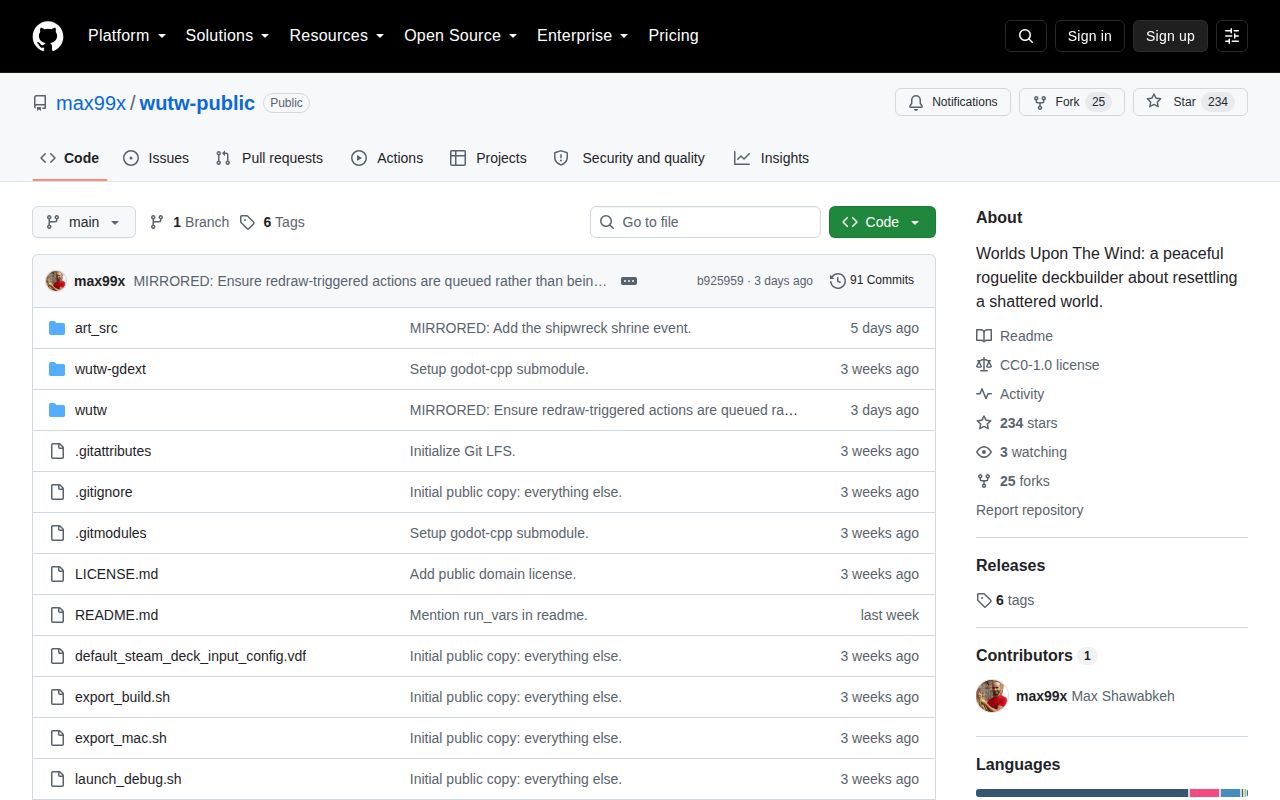This screenshot has width=1280, height=800.
Task: Open the Projects tab
Action: click(488, 158)
